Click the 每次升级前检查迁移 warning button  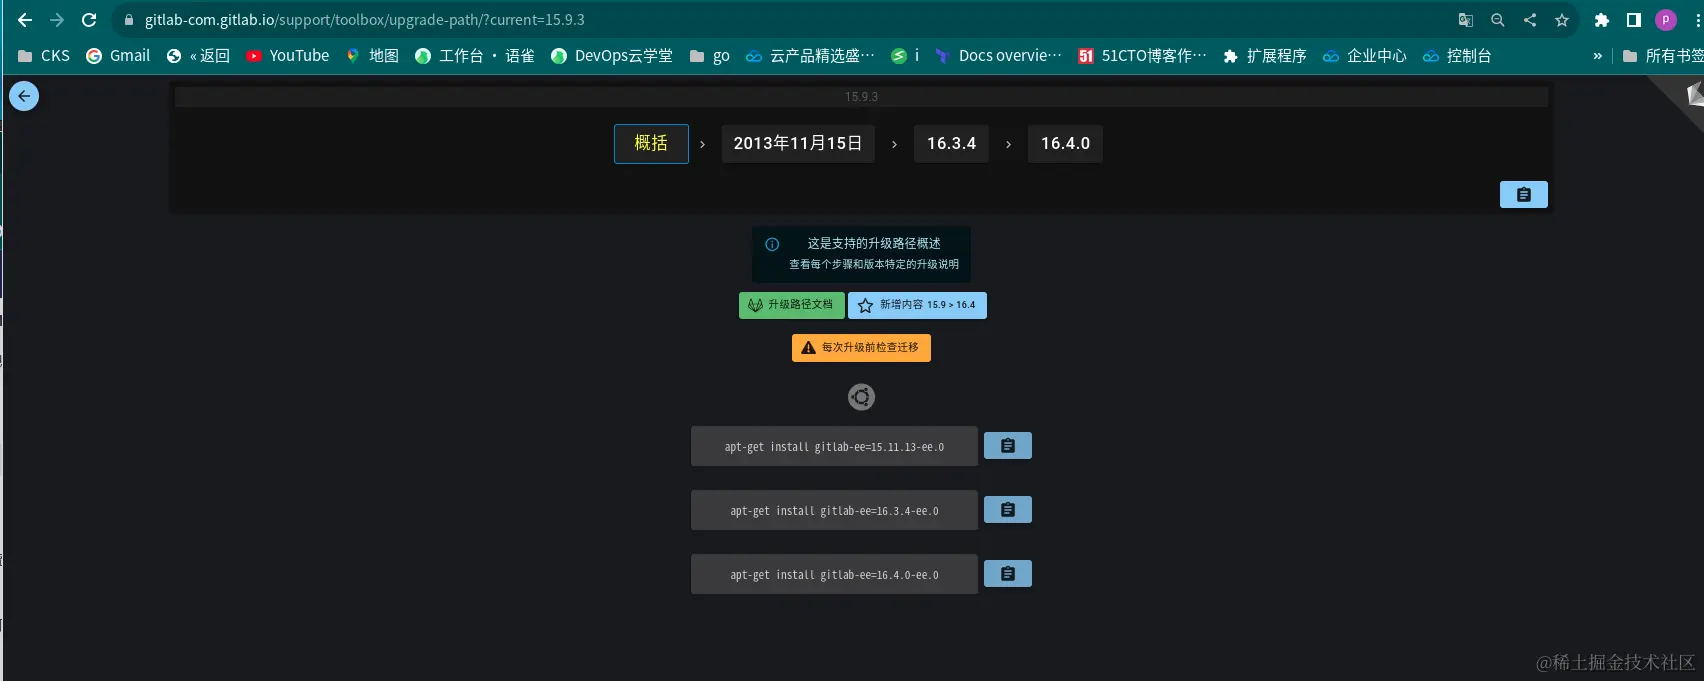tap(861, 348)
